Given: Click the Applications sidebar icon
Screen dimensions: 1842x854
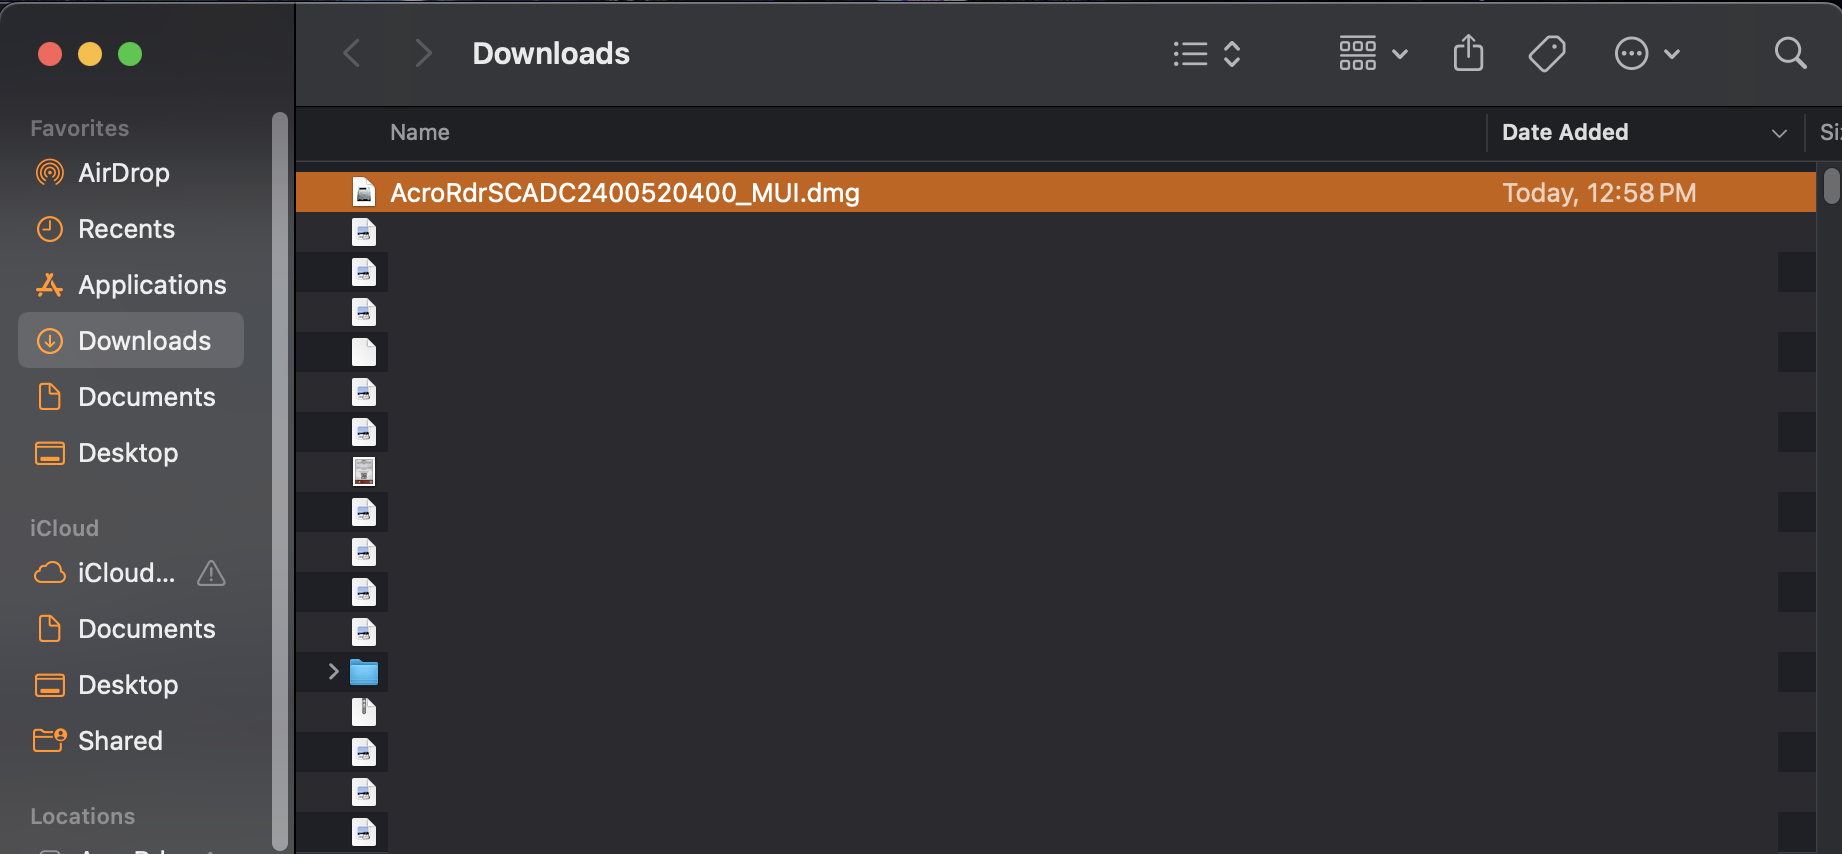Looking at the screenshot, I should coord(49,285).
